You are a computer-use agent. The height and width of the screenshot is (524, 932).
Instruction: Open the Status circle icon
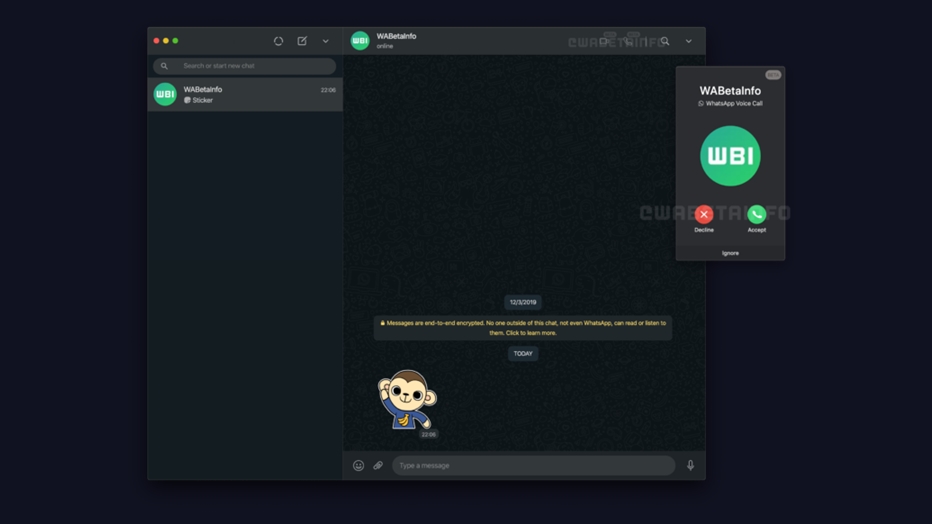tap(278, 41)
